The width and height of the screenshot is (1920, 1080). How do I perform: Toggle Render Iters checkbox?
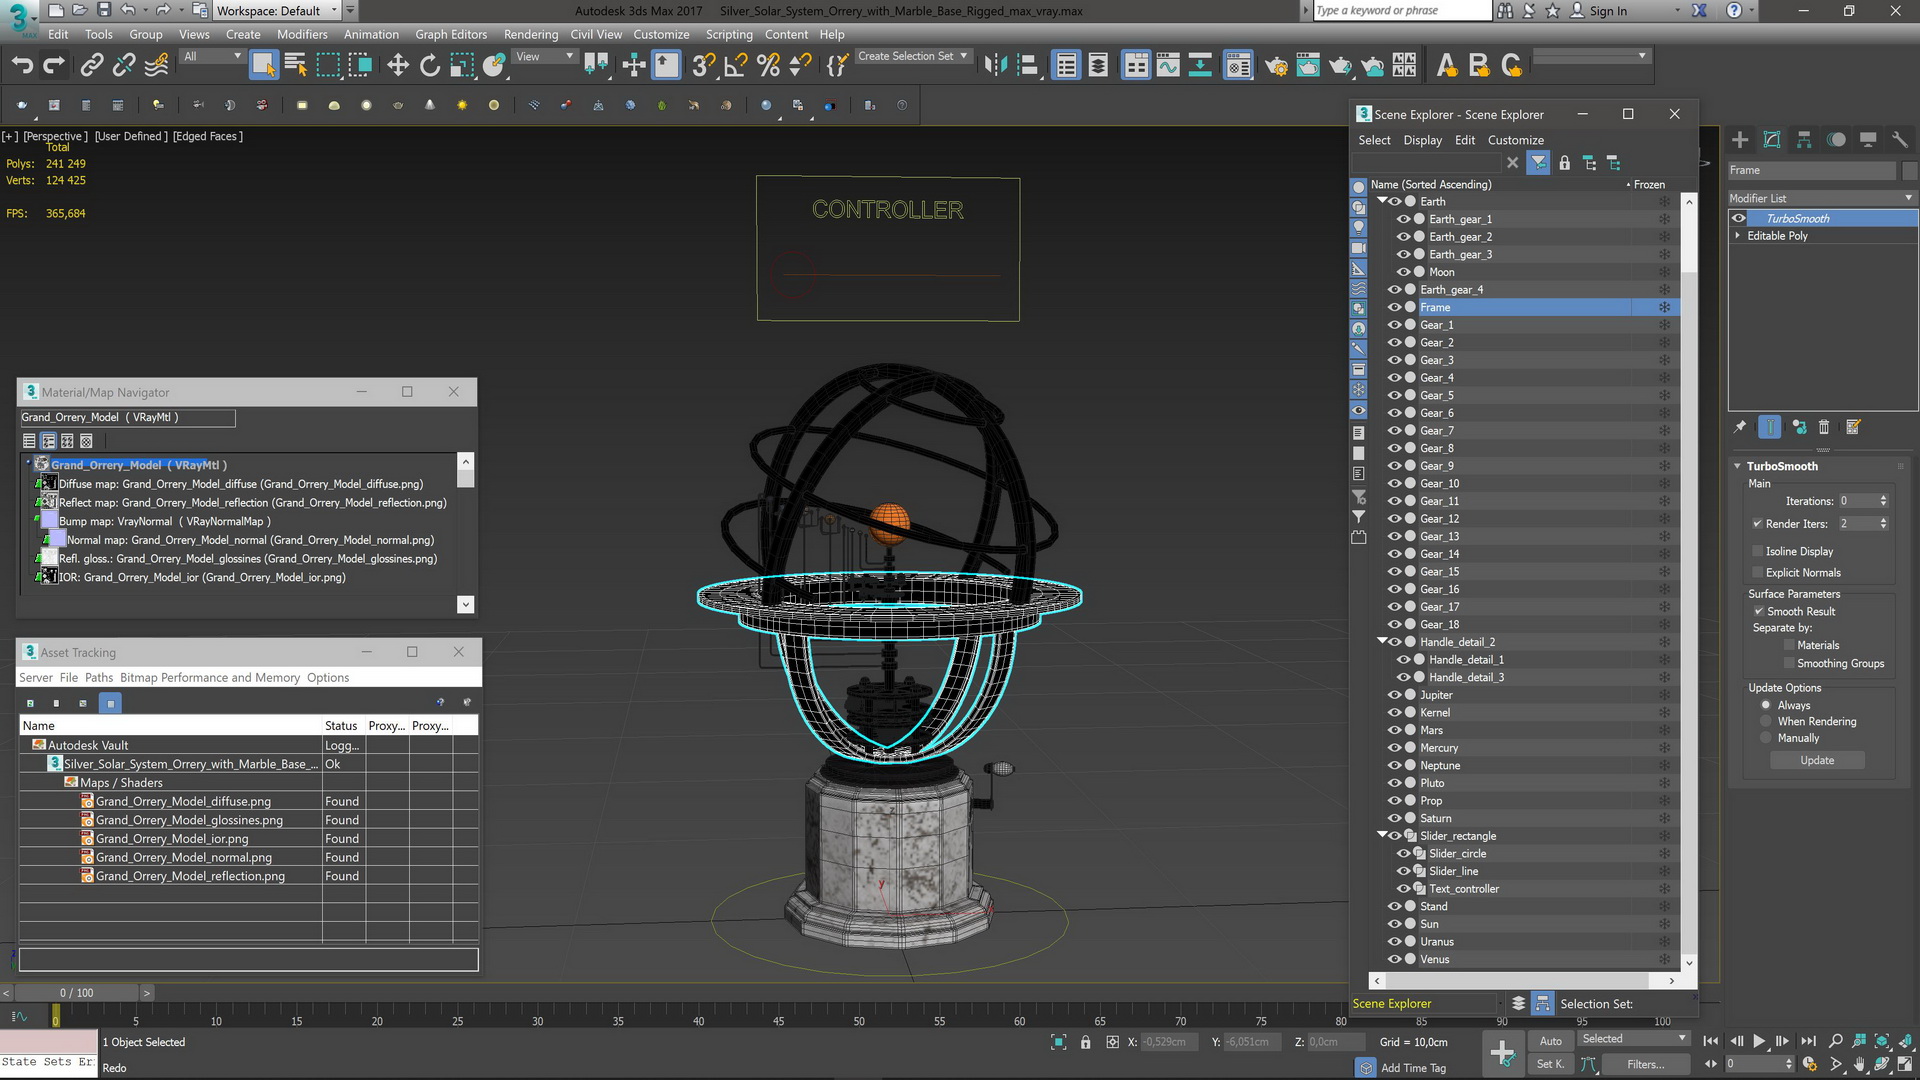[1757, 524]
